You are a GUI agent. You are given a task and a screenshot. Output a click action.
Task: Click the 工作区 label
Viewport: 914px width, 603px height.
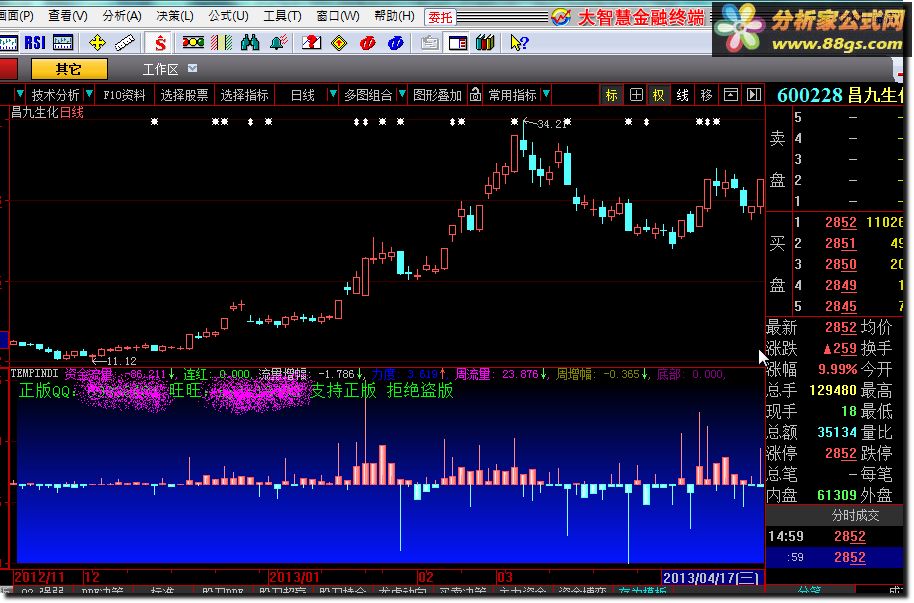tap(160, 69)
